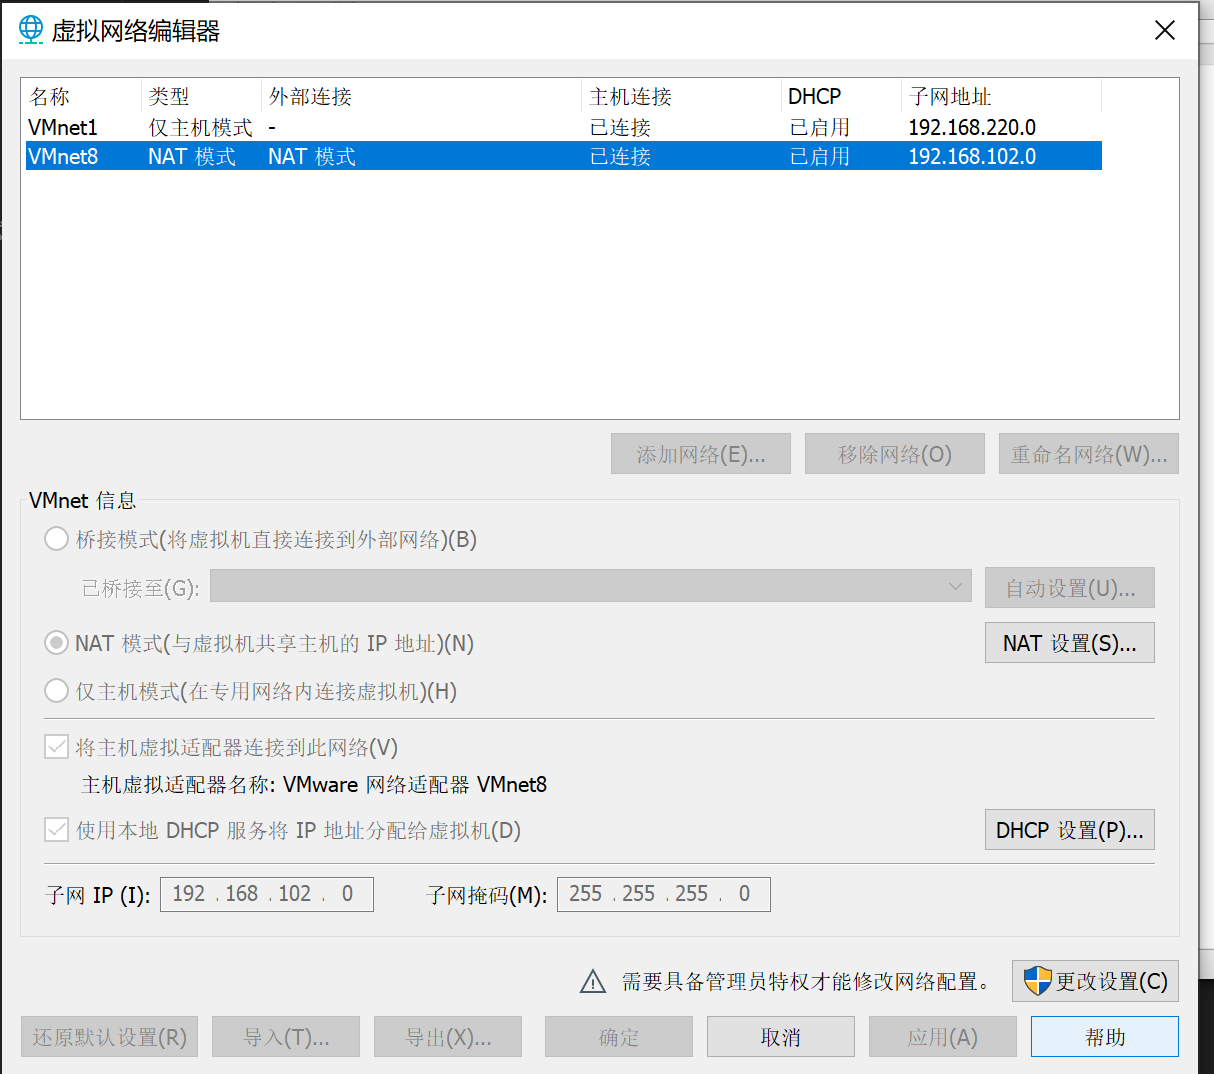This screenshot has width=1214, height=1074.
Task: Click 仅主机模式 type cell of VMnet1
Action: 200,127
